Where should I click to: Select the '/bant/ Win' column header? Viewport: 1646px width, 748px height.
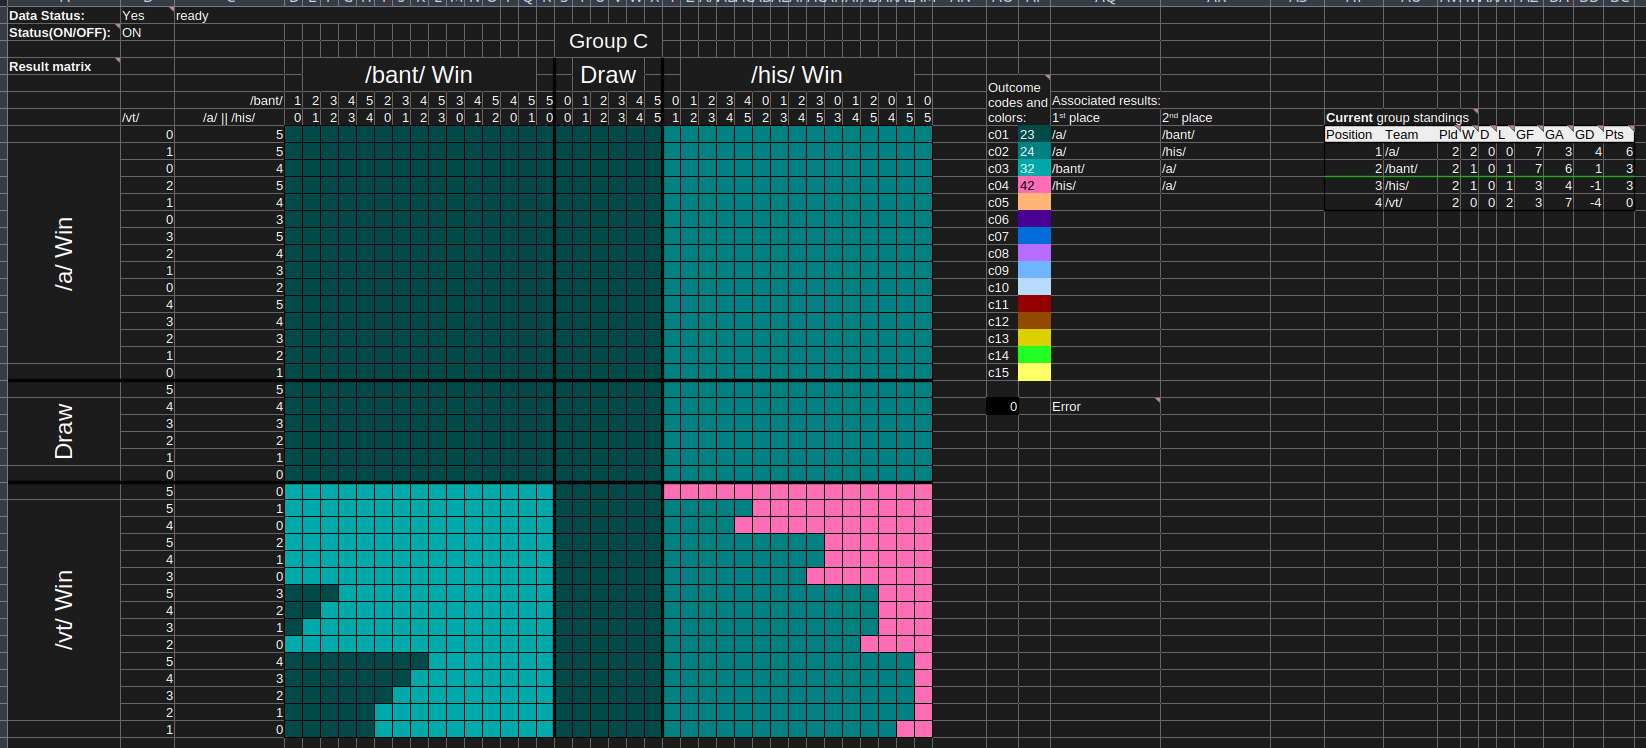click(419, 75)
